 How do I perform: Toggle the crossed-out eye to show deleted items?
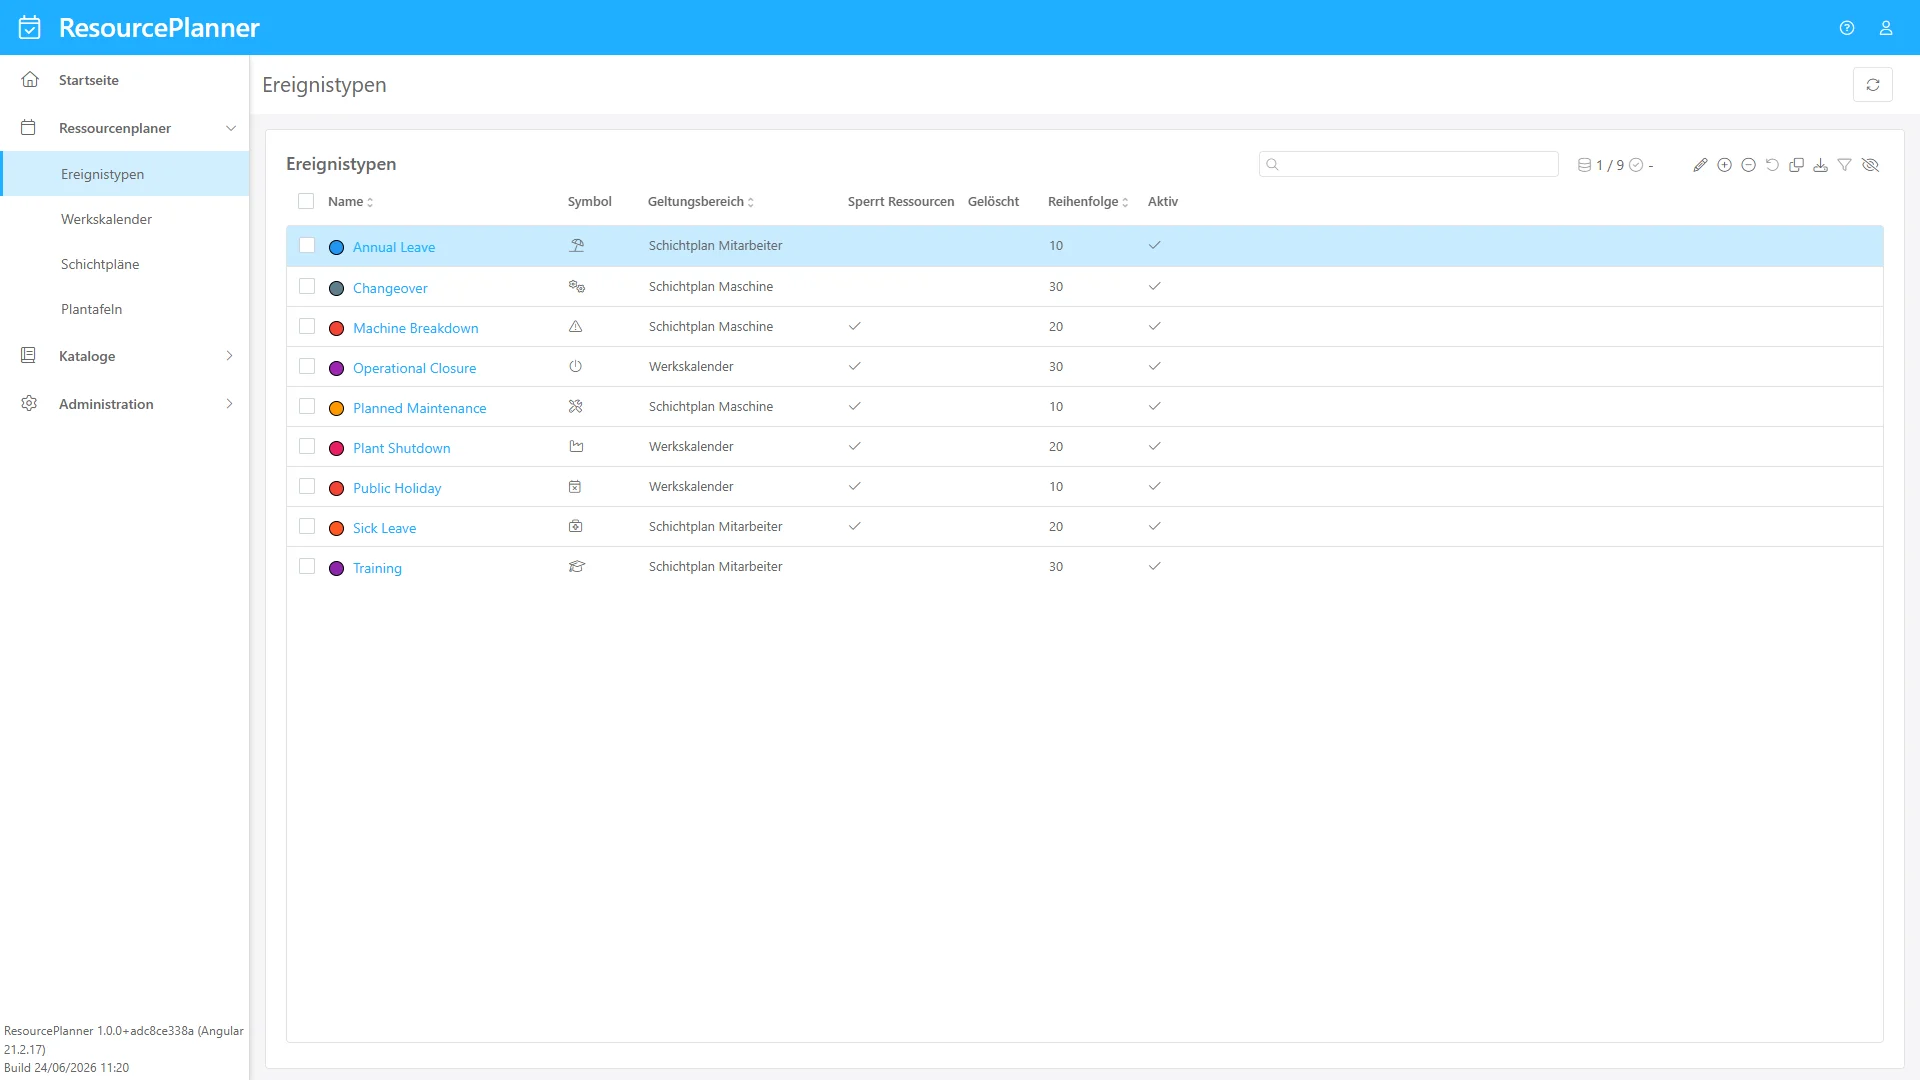[1870, 165]
